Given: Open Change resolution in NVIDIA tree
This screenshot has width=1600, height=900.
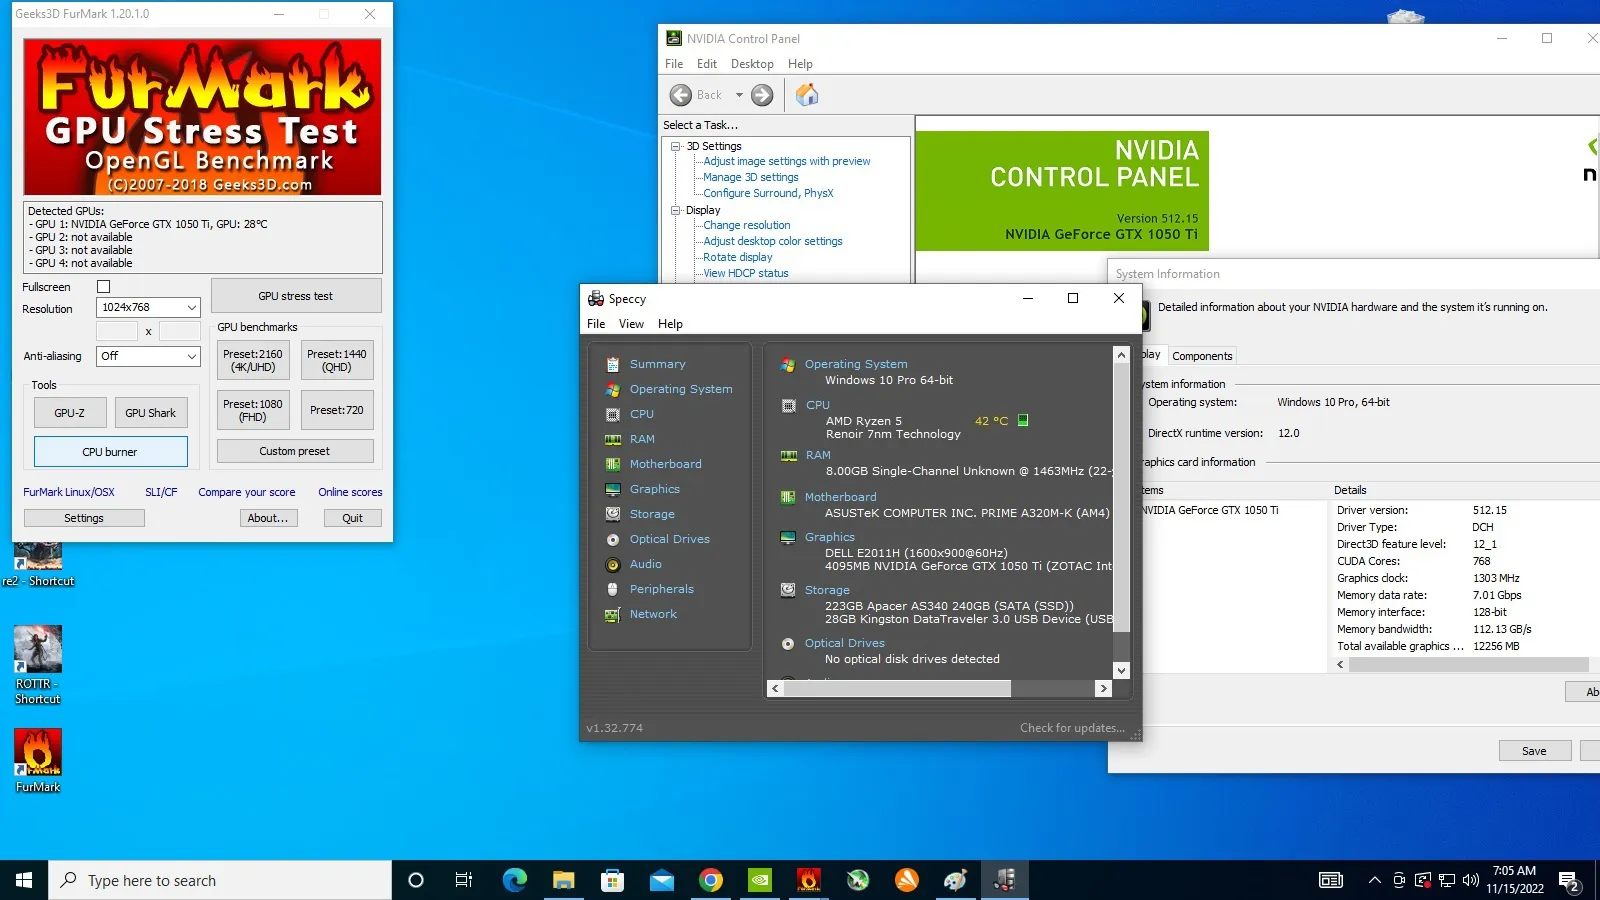Looking at the screenshot, I should 747,225.
